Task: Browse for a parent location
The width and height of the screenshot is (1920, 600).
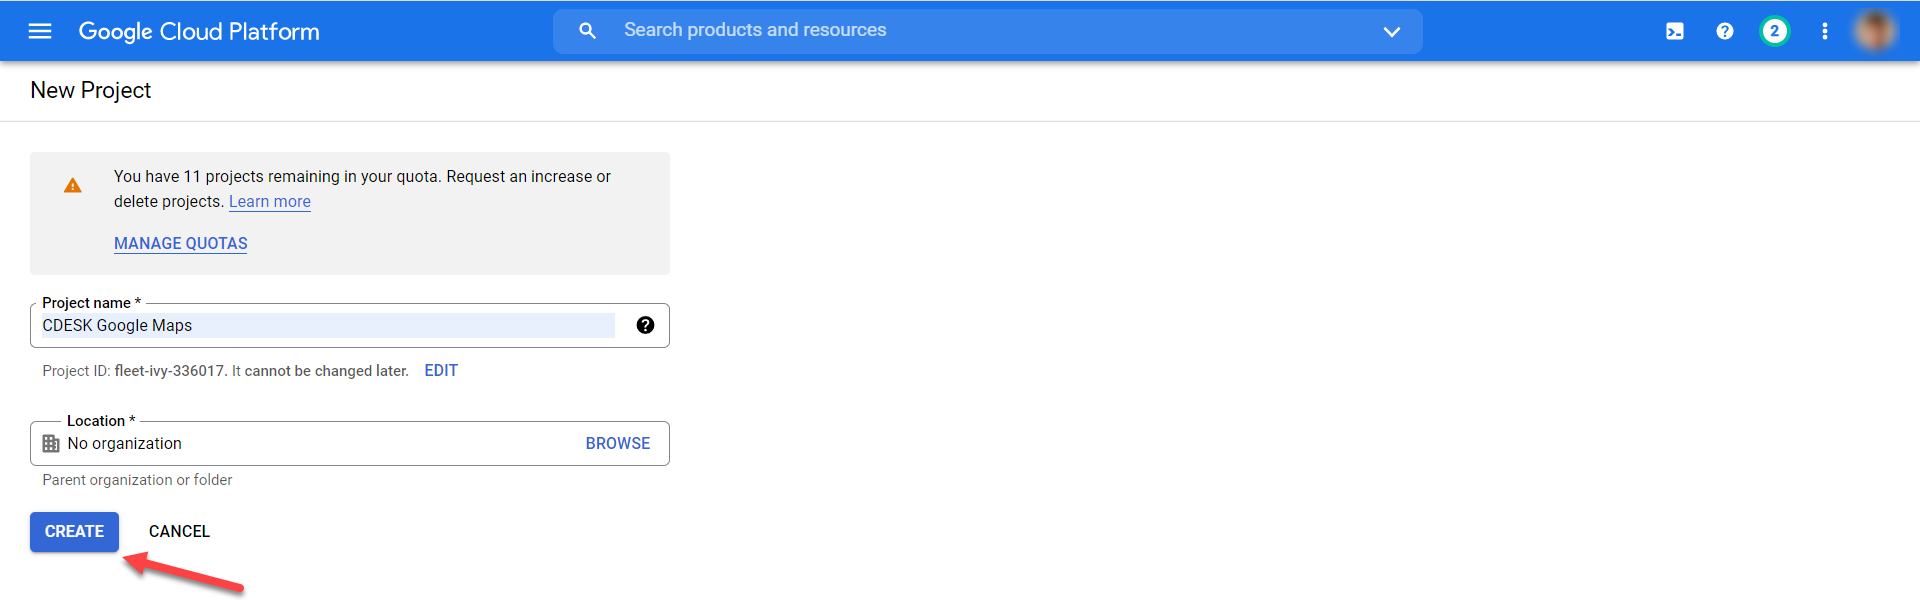Action: (618, 443)
